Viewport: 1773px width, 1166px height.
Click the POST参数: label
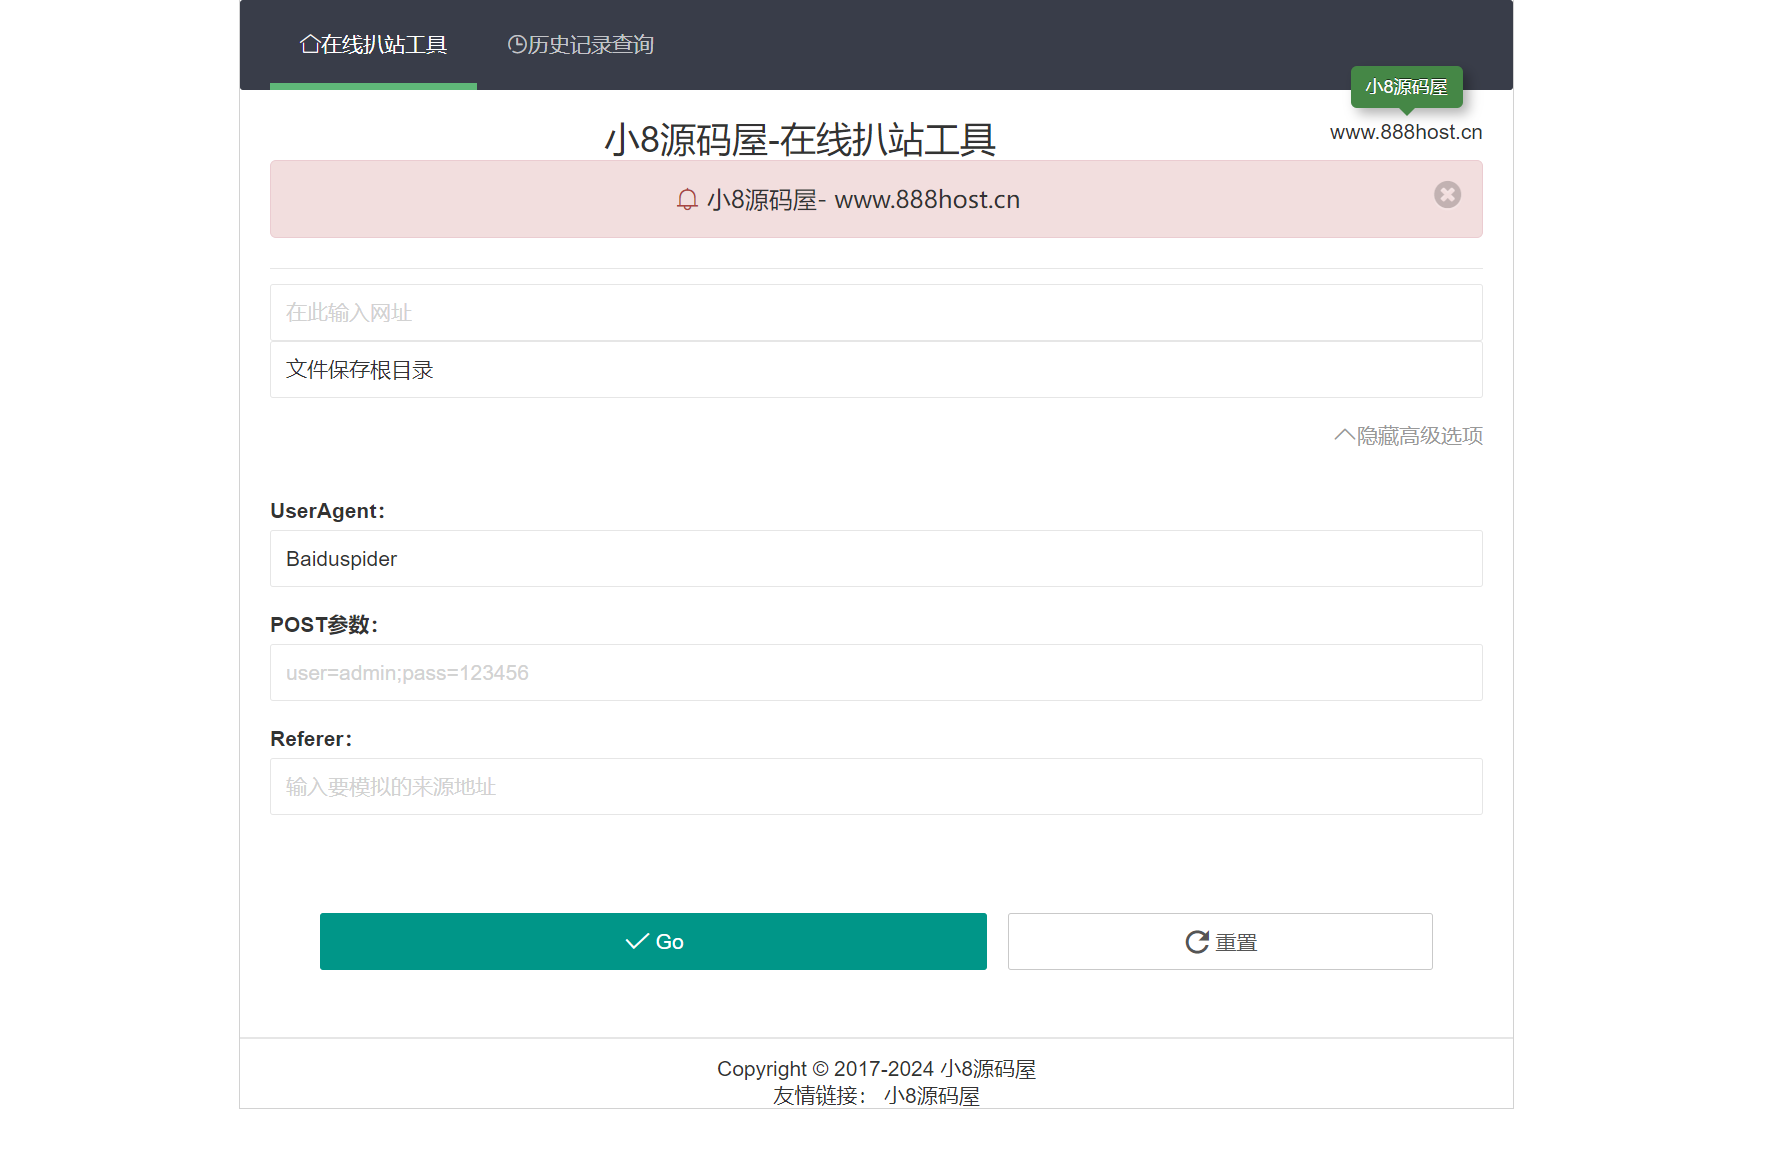coord(324,625)
